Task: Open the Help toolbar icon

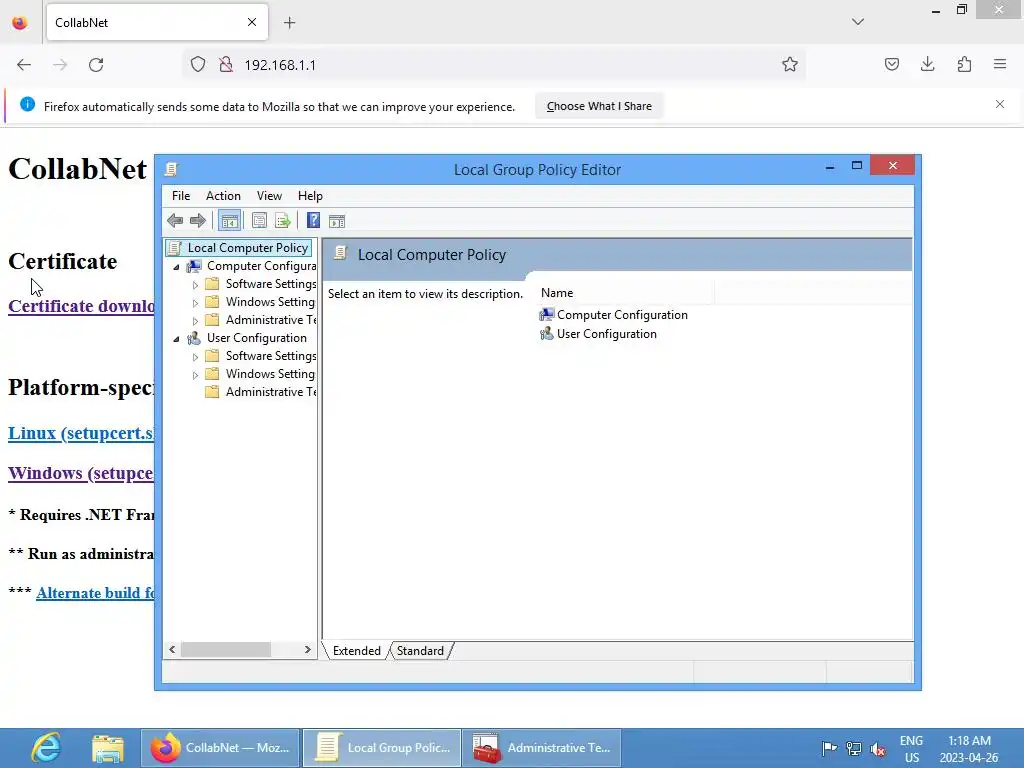Action: tap(313, 221)
